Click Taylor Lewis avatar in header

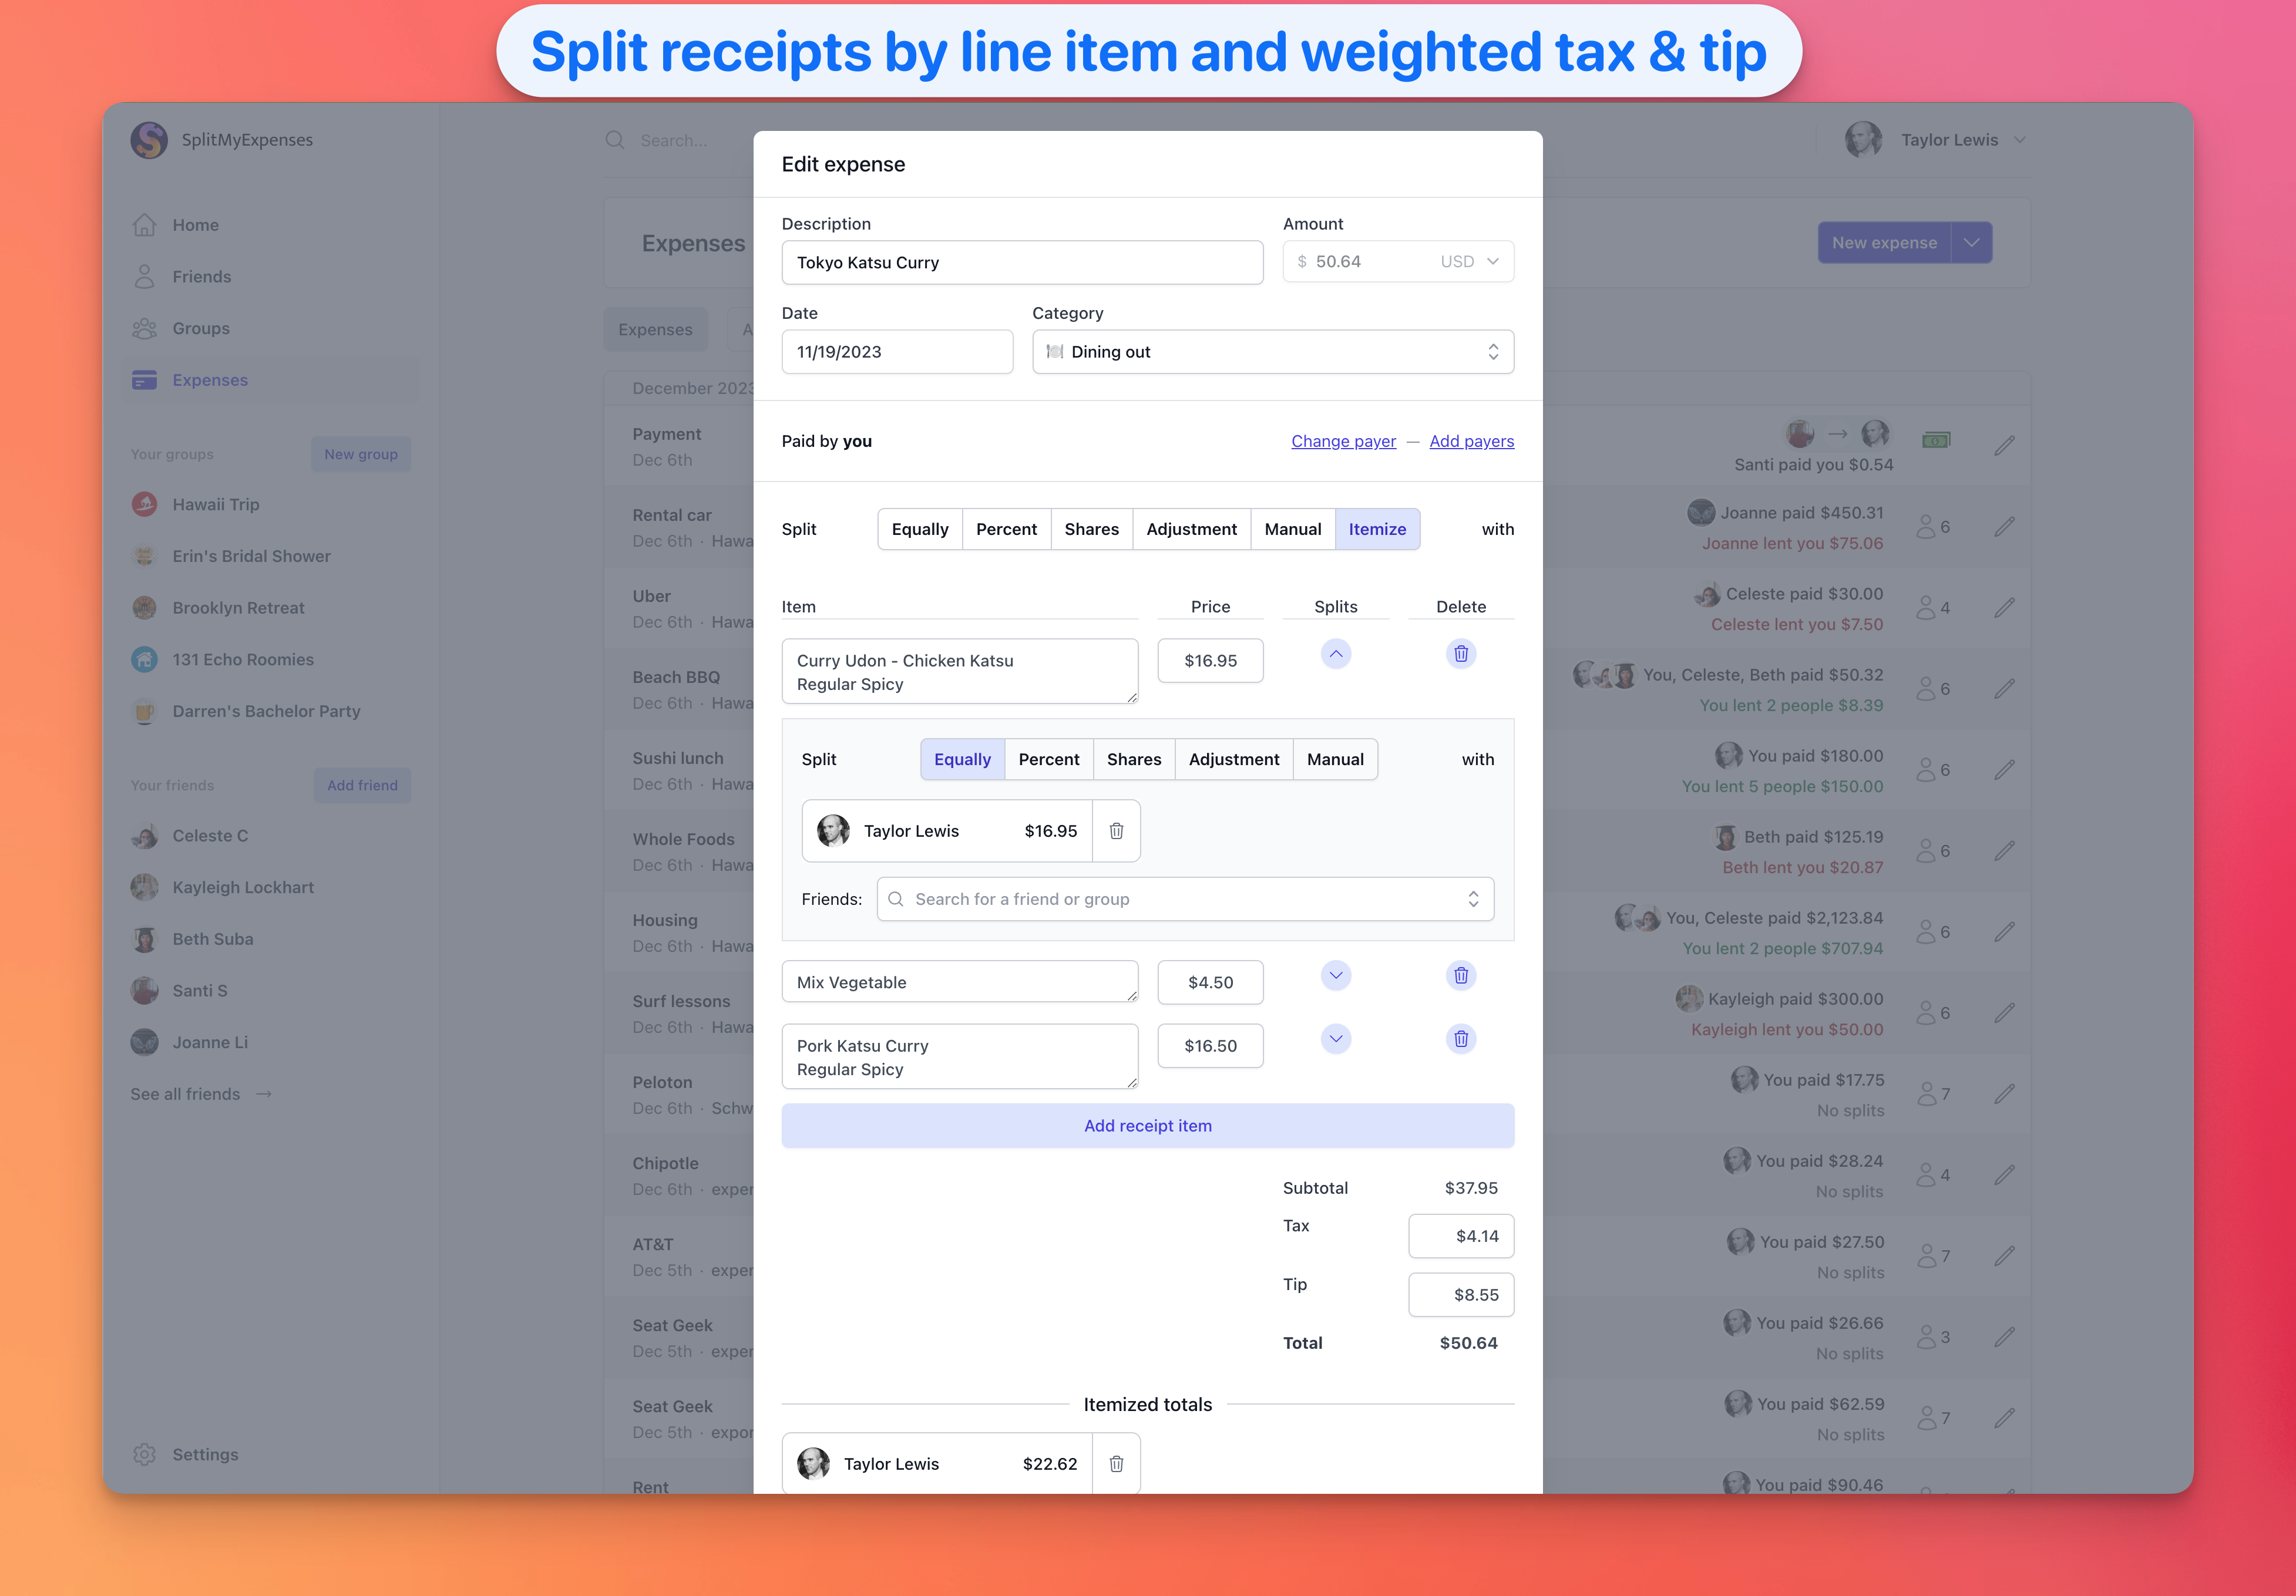pyautogui.click(x=1864, y=140)
